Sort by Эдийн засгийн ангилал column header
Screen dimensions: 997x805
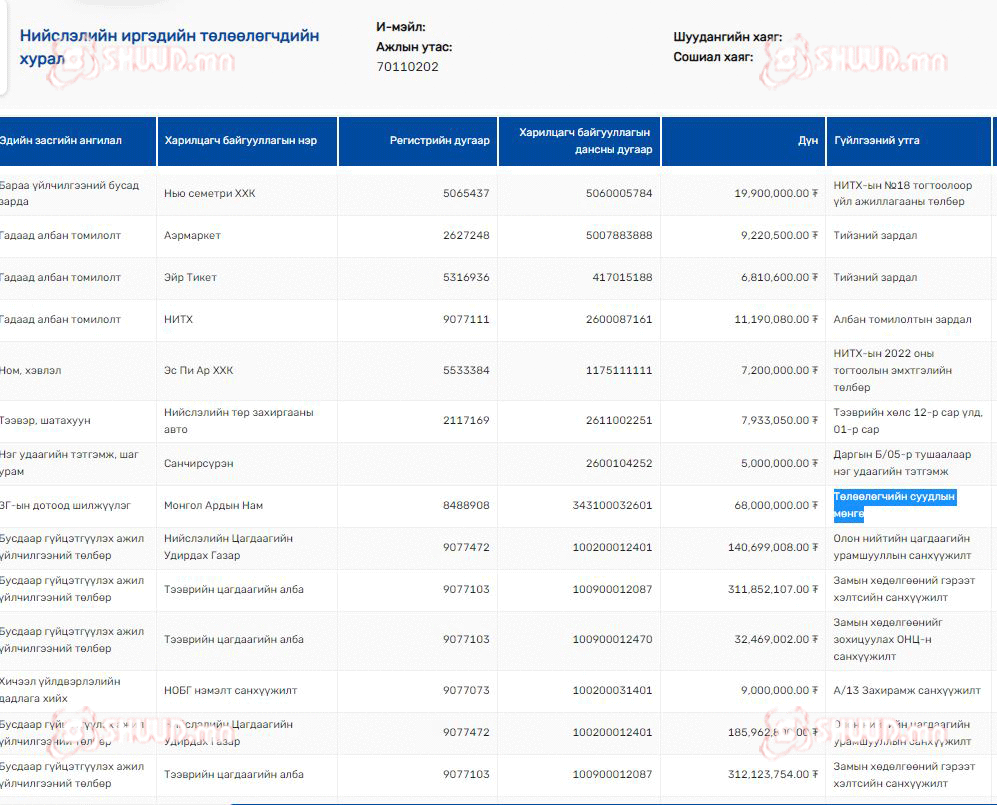tap(61, 141)
